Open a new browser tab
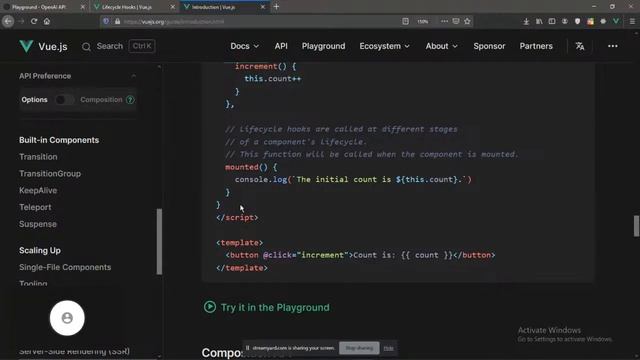Screen dimensions: 640x360 (x=276, y=7)
